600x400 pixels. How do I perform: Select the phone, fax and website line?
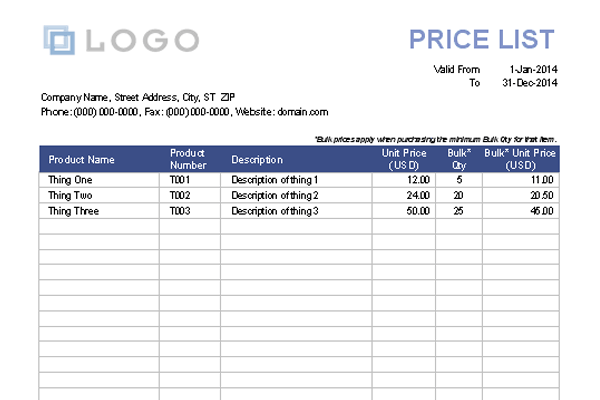click(184, 112)
